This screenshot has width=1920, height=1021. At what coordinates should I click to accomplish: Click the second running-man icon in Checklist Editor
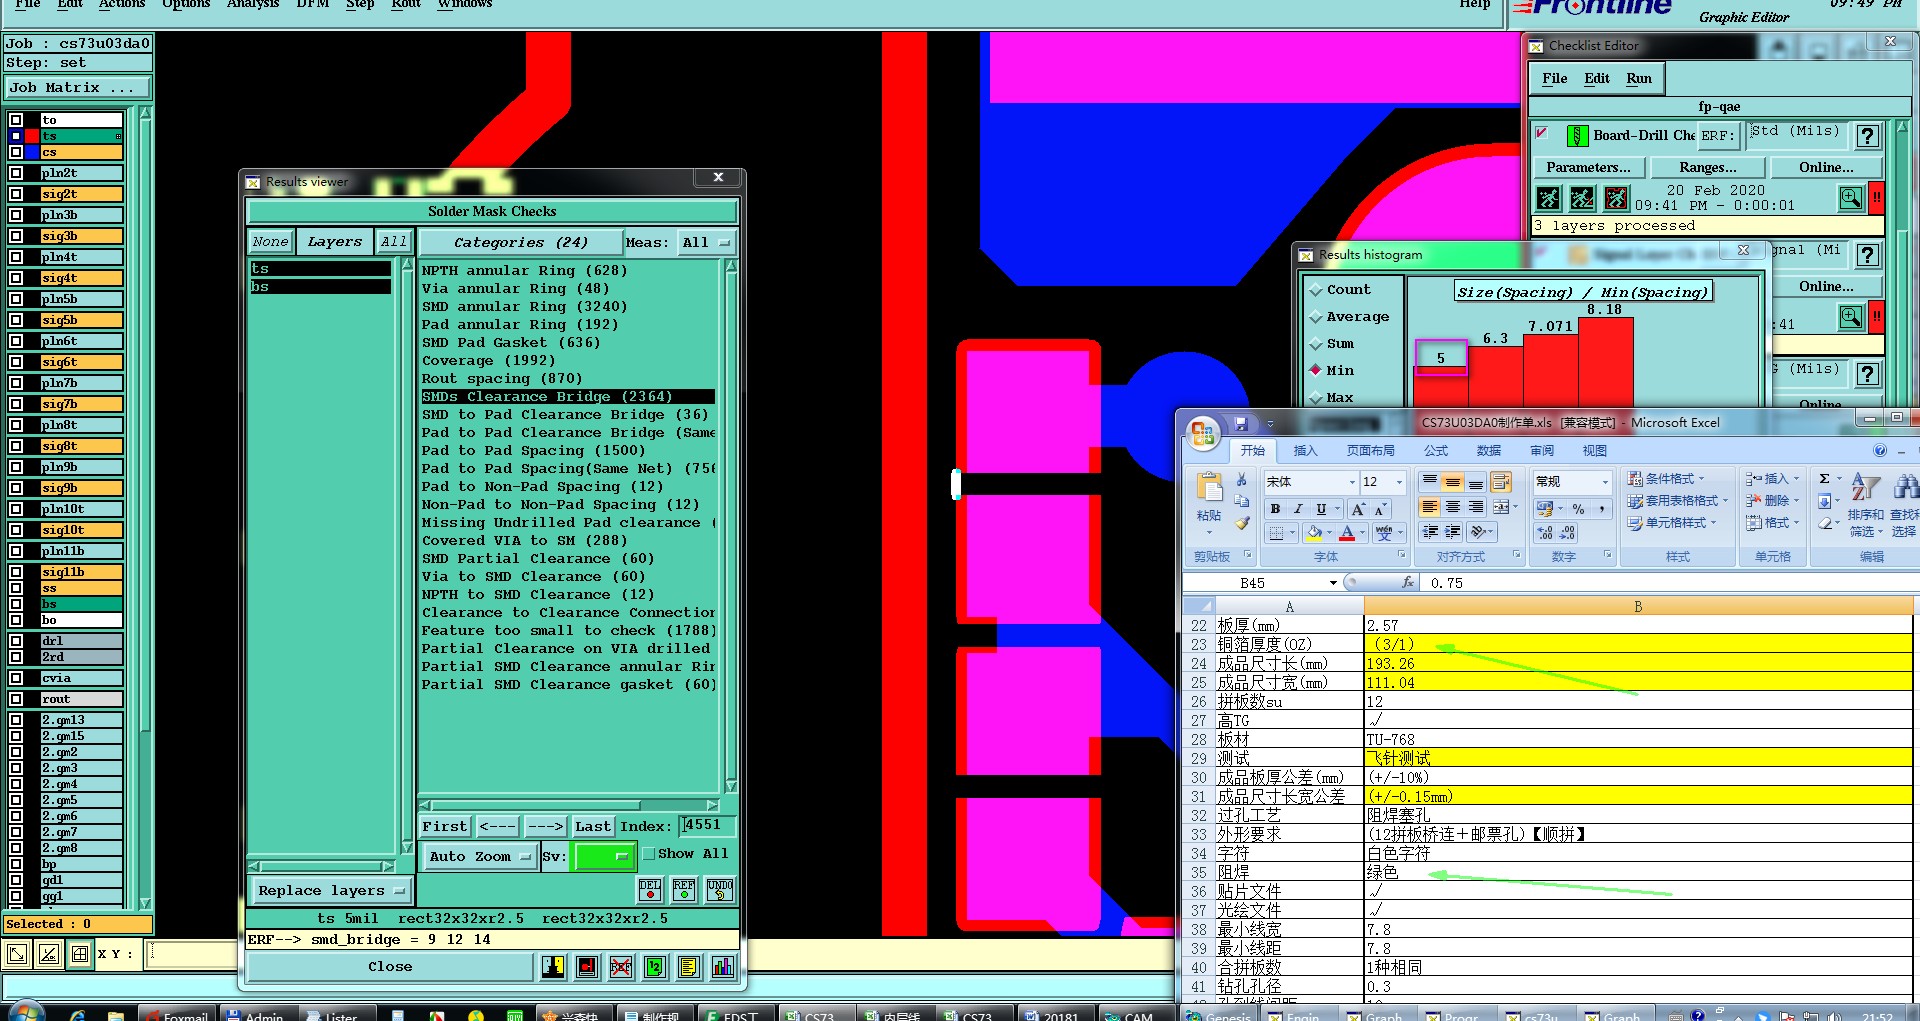[1582, 198]
